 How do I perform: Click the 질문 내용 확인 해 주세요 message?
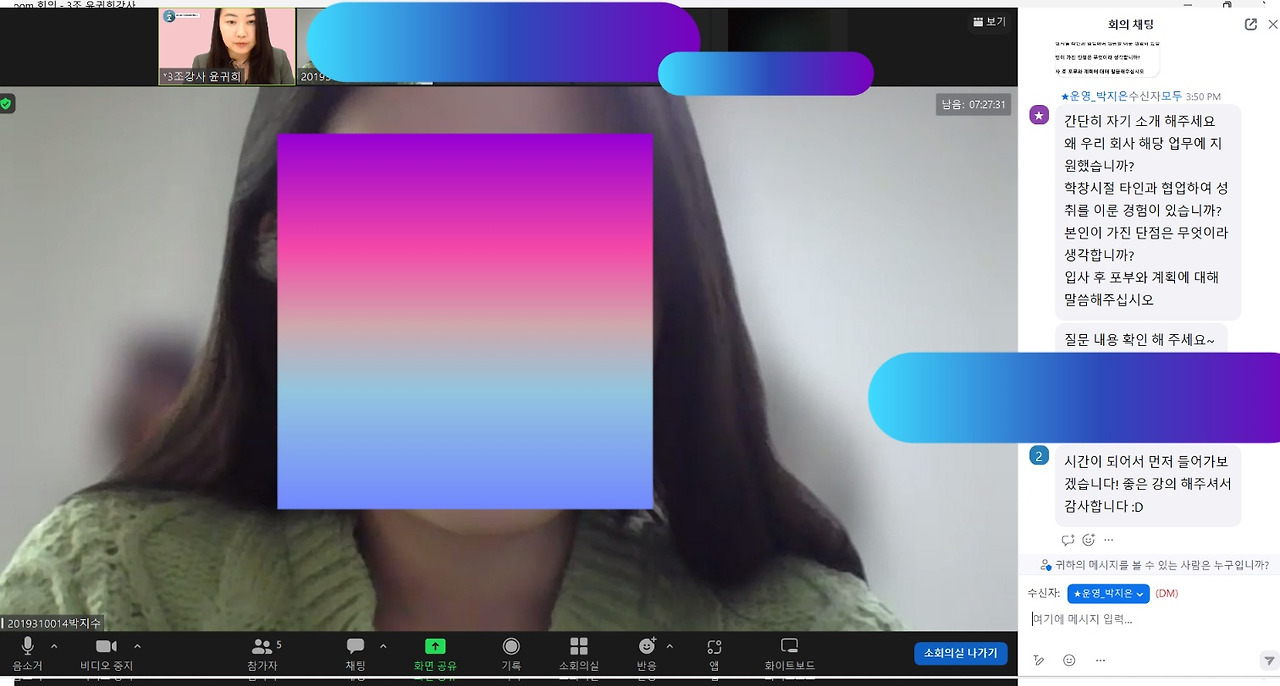1140,339
